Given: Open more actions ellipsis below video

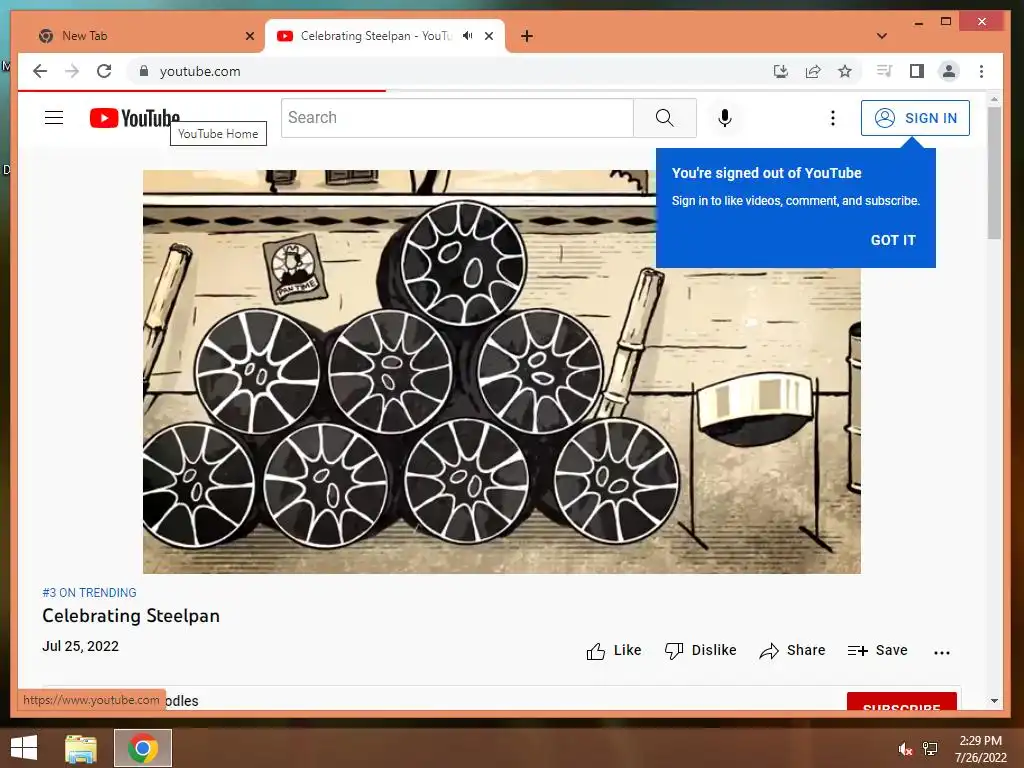Looking at the screenshot, I should click(942, 652).
